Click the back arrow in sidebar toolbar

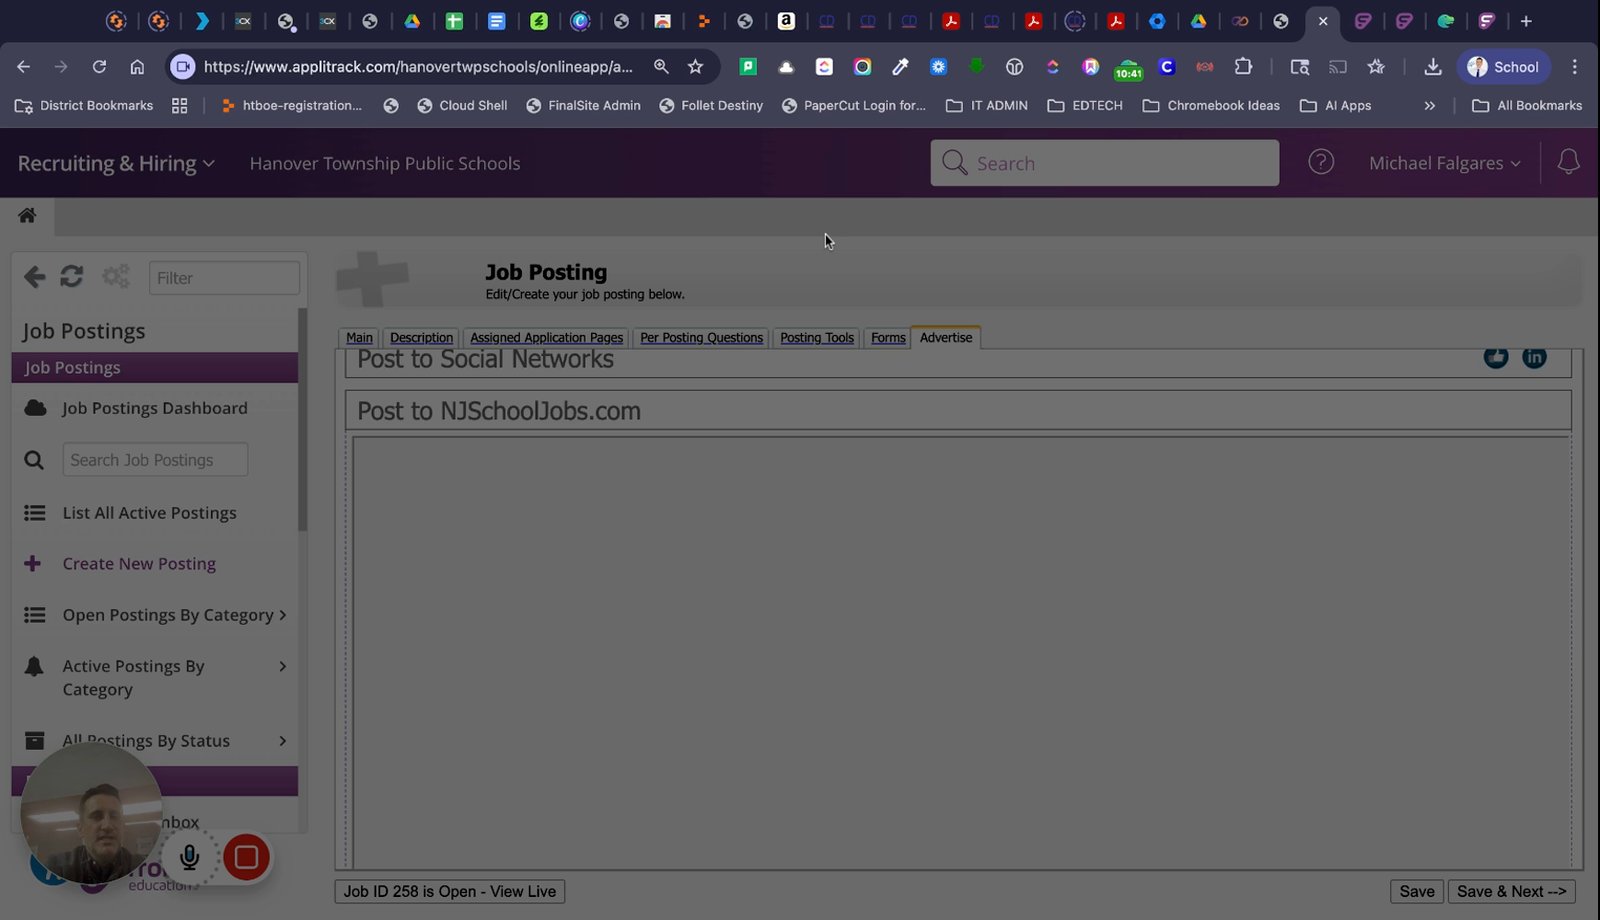click(35, 277)
